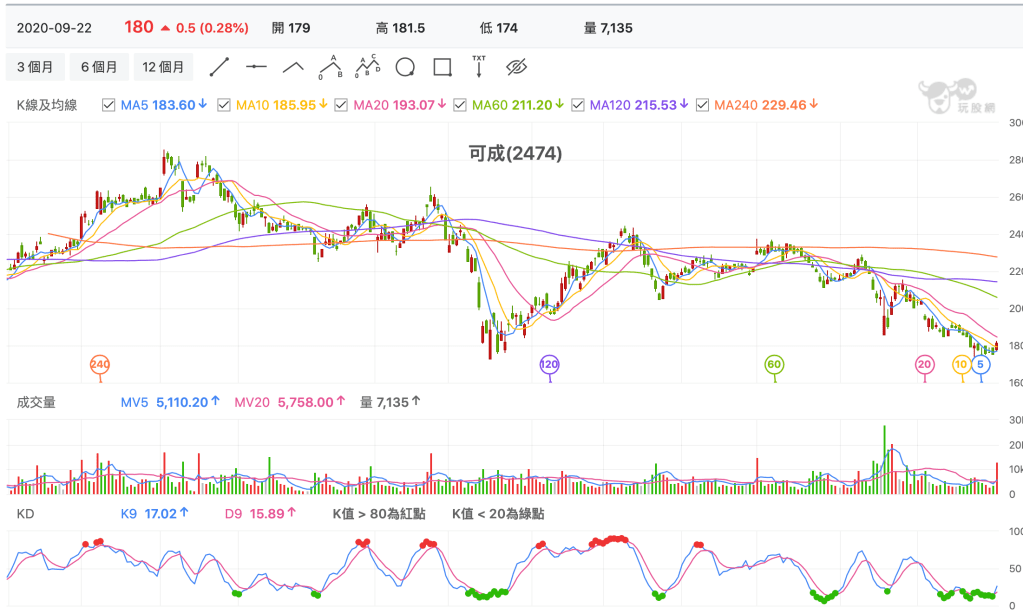Select the horizontal line drawing tool

[257, 67]
